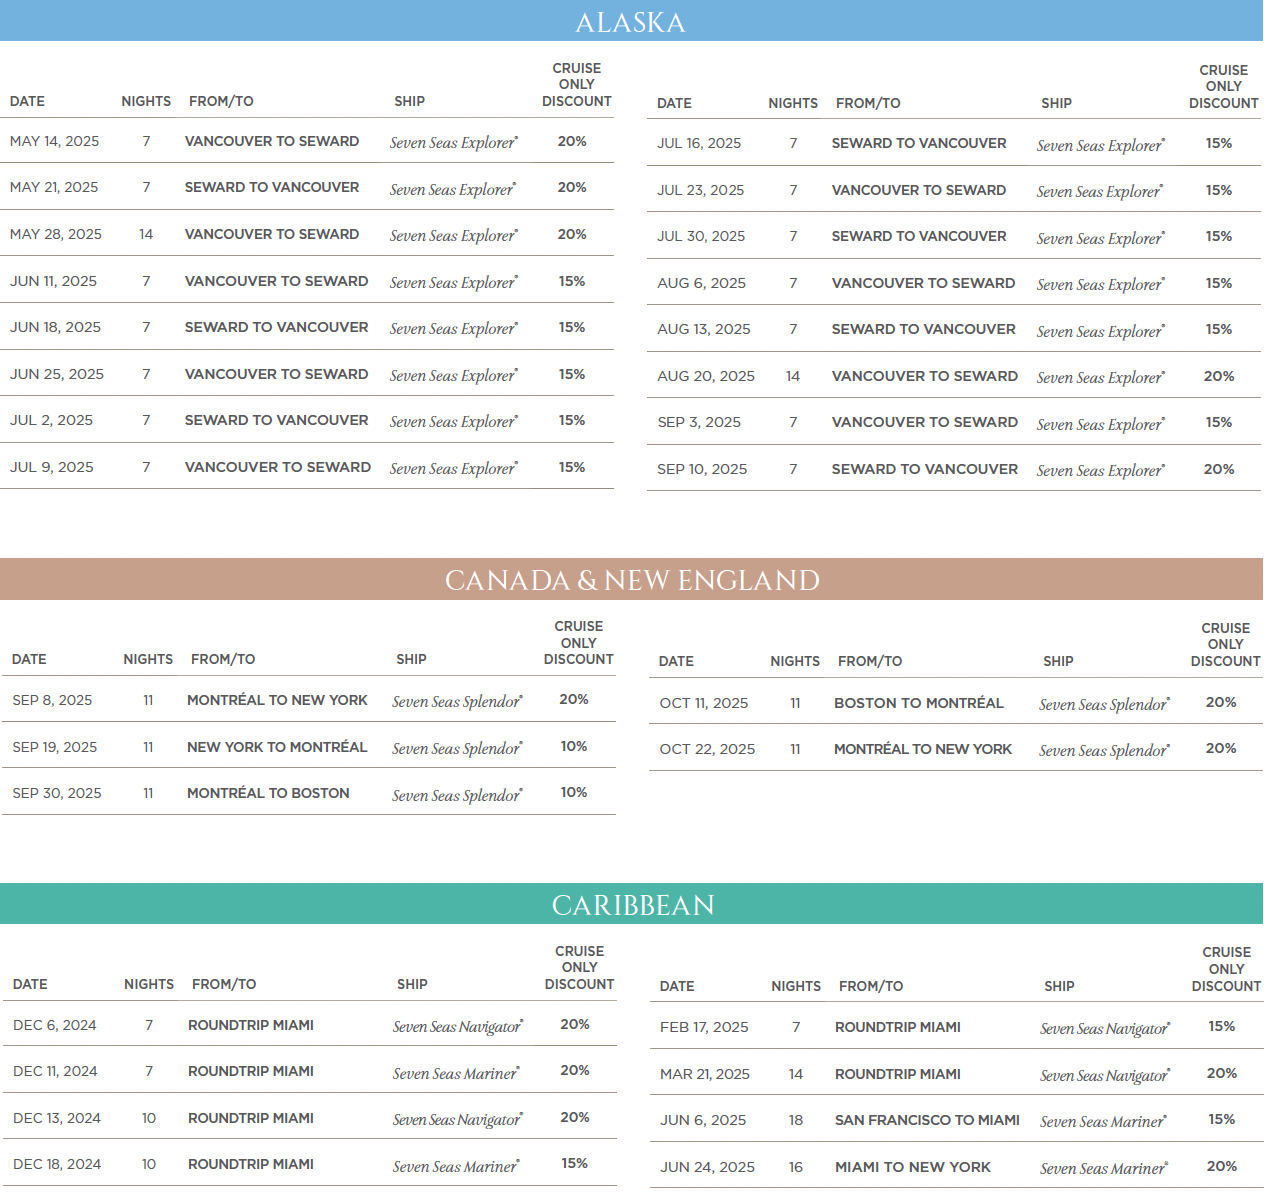Select the New York to Montréal route
The height and width of the screenshot is (1204, 1264).
tap(277, 747)
